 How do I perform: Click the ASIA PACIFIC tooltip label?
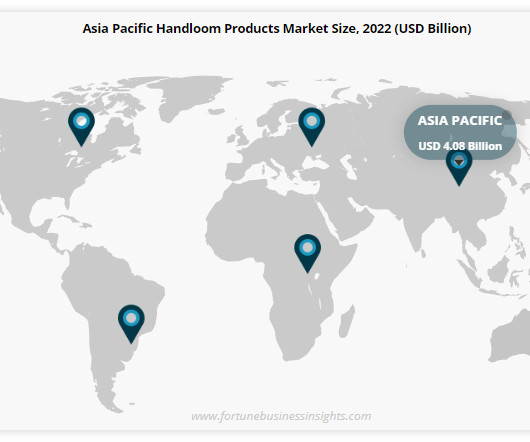(x=460, y=121)
